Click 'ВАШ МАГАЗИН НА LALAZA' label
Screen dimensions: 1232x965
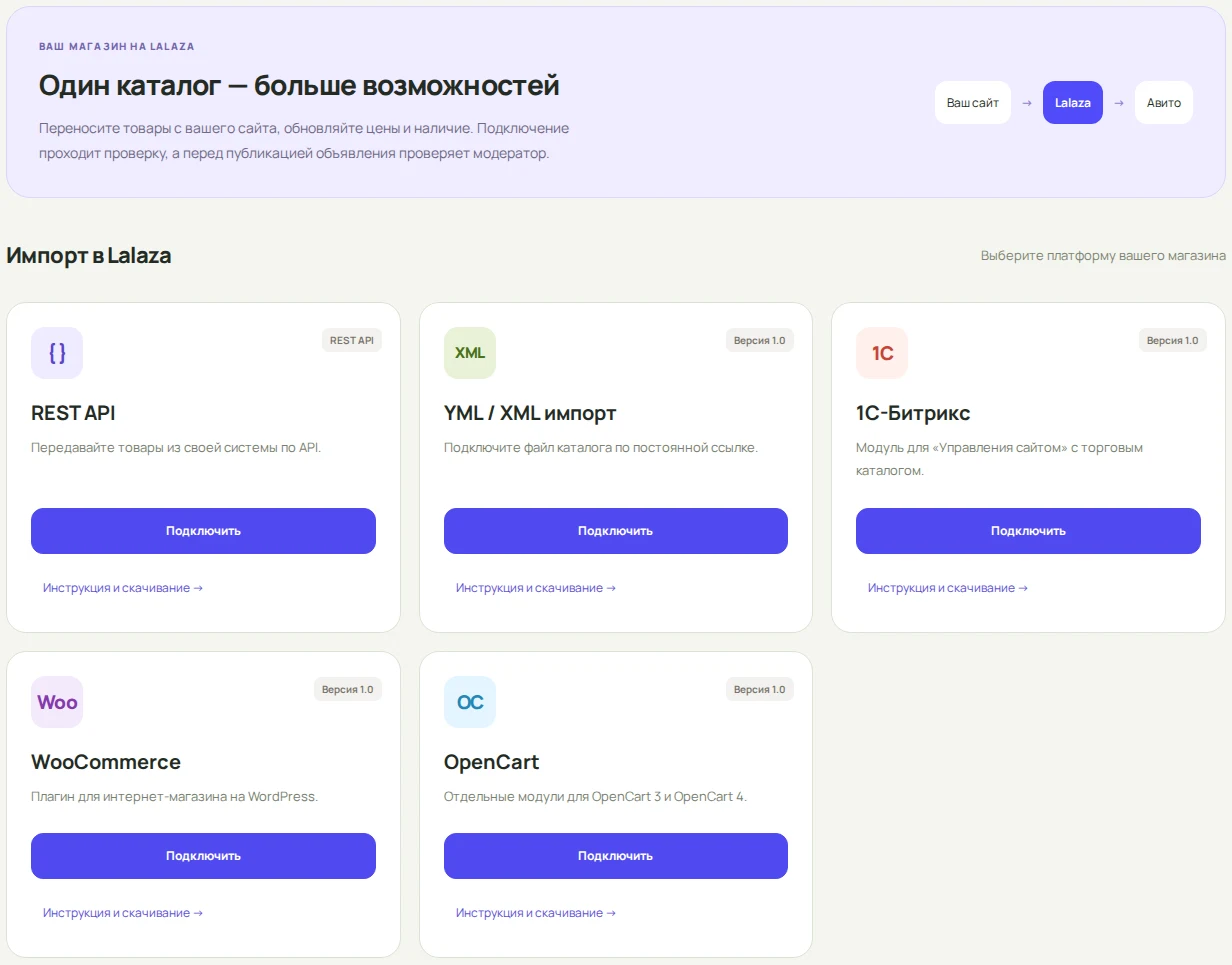[x=117, y=46]
